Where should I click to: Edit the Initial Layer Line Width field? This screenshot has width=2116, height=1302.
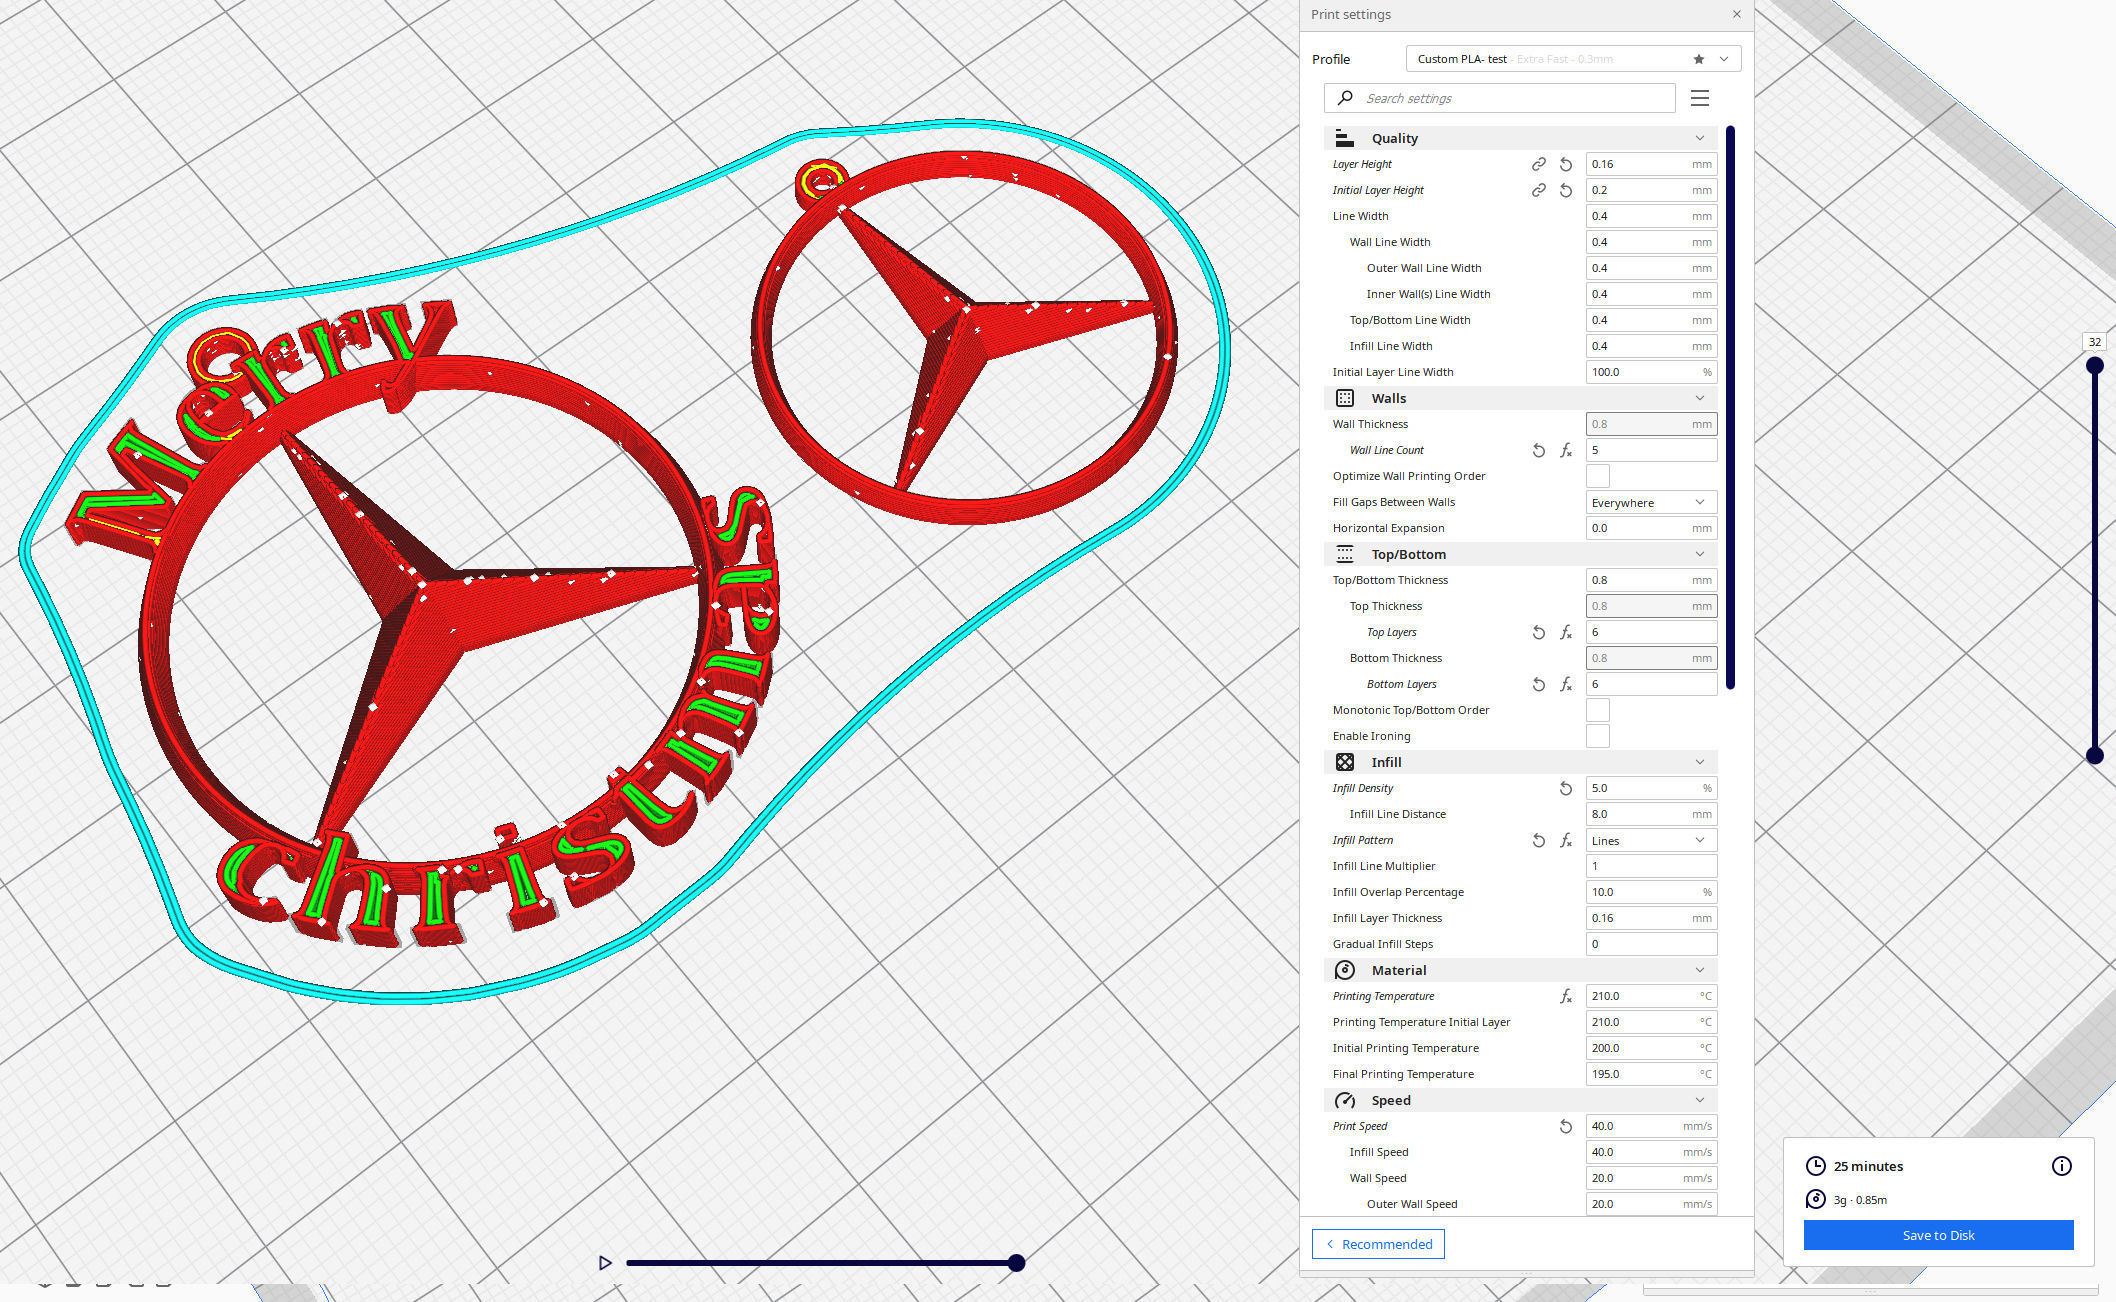(x=1651, y=372)
